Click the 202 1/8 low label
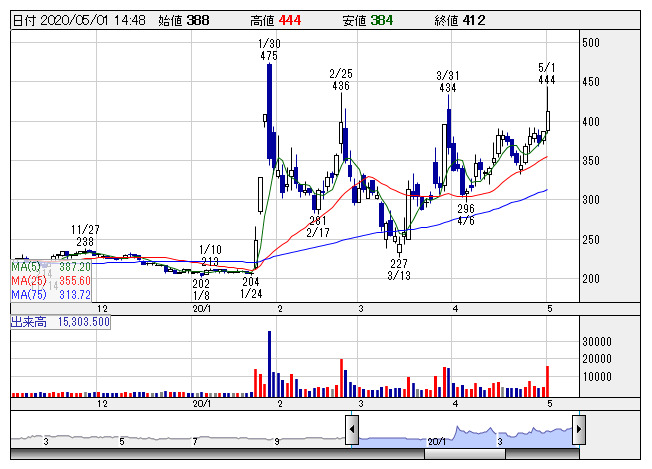Screen dimensions: 652x469 [x=201, y=289]
